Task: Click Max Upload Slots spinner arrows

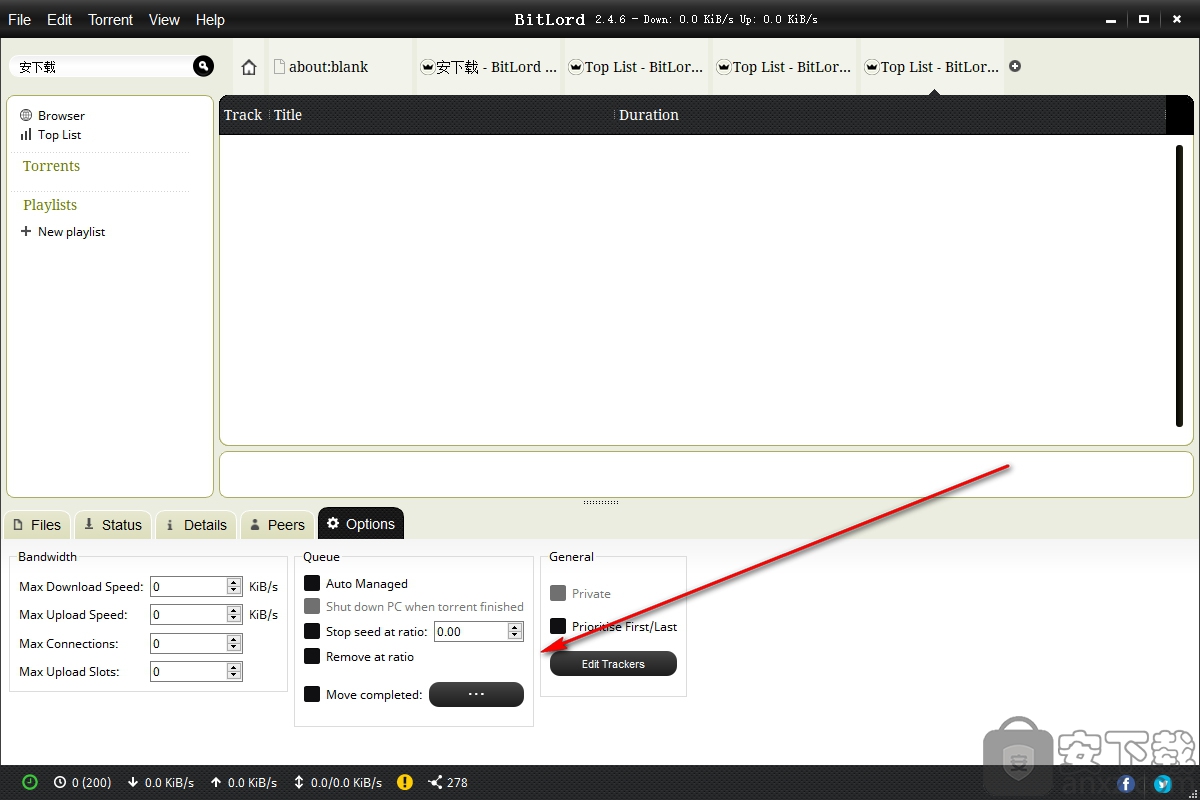Action: point(234,671)
